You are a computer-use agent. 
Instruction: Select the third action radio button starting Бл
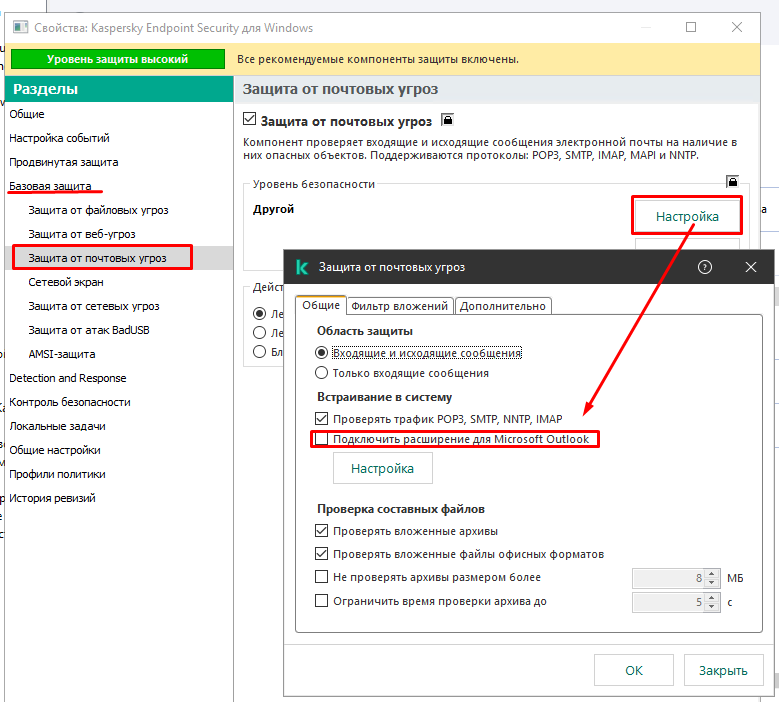[x=259, y=352]
